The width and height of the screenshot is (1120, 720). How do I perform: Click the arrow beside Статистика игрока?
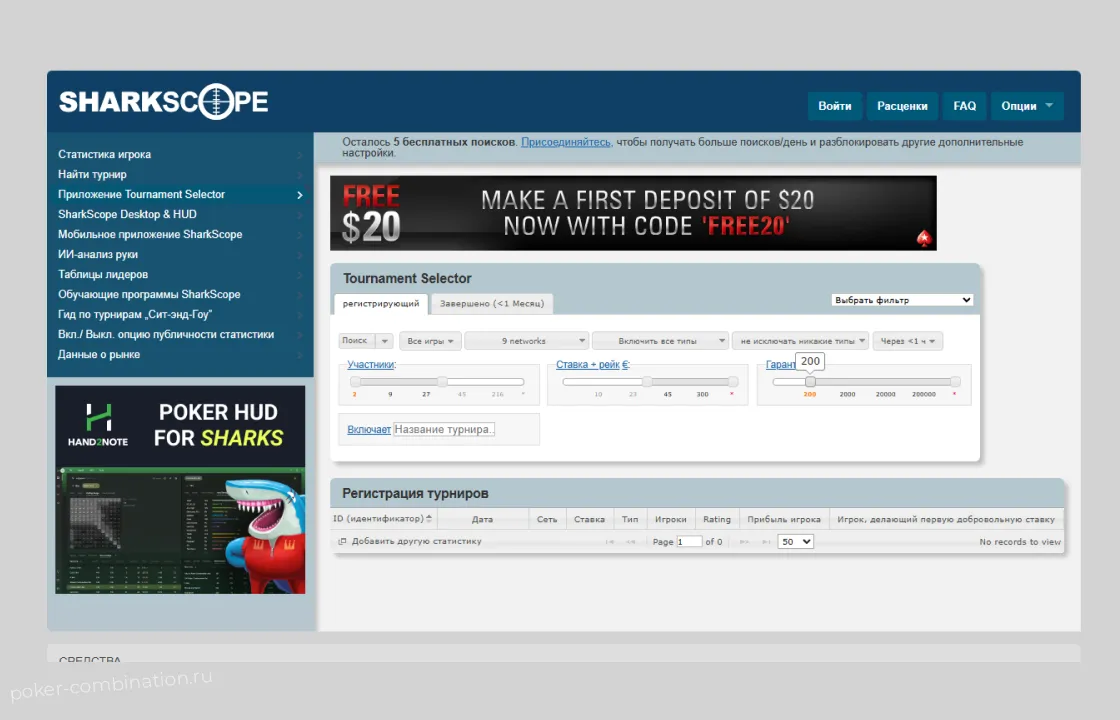(299, 155)
